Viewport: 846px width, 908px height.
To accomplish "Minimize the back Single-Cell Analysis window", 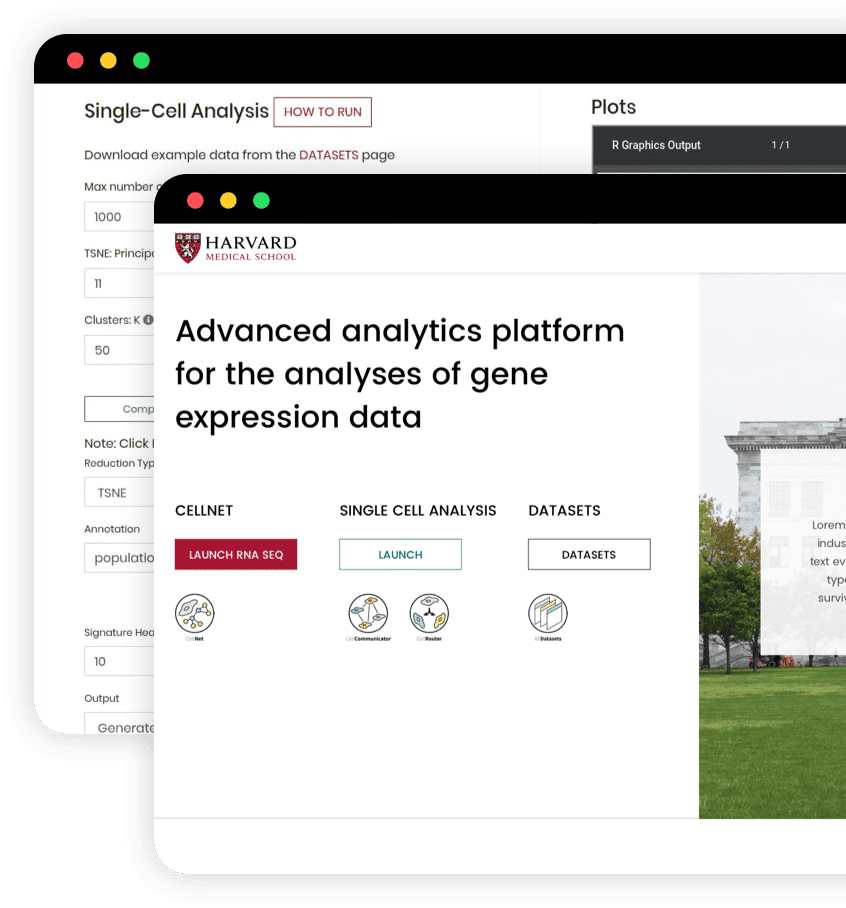I will pos(108,60).
